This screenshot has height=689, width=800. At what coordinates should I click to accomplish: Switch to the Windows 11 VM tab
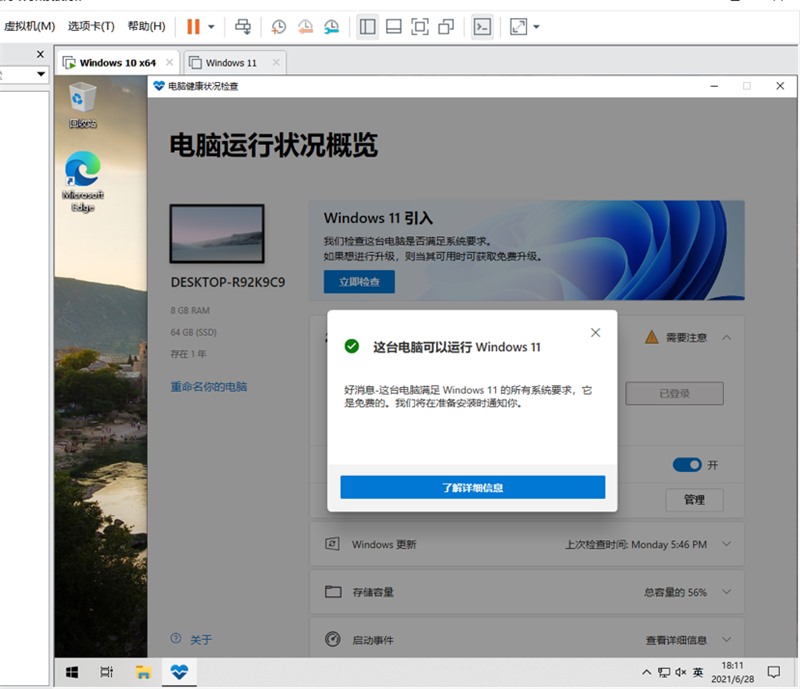pyautogui.click(x=232, y=63)
